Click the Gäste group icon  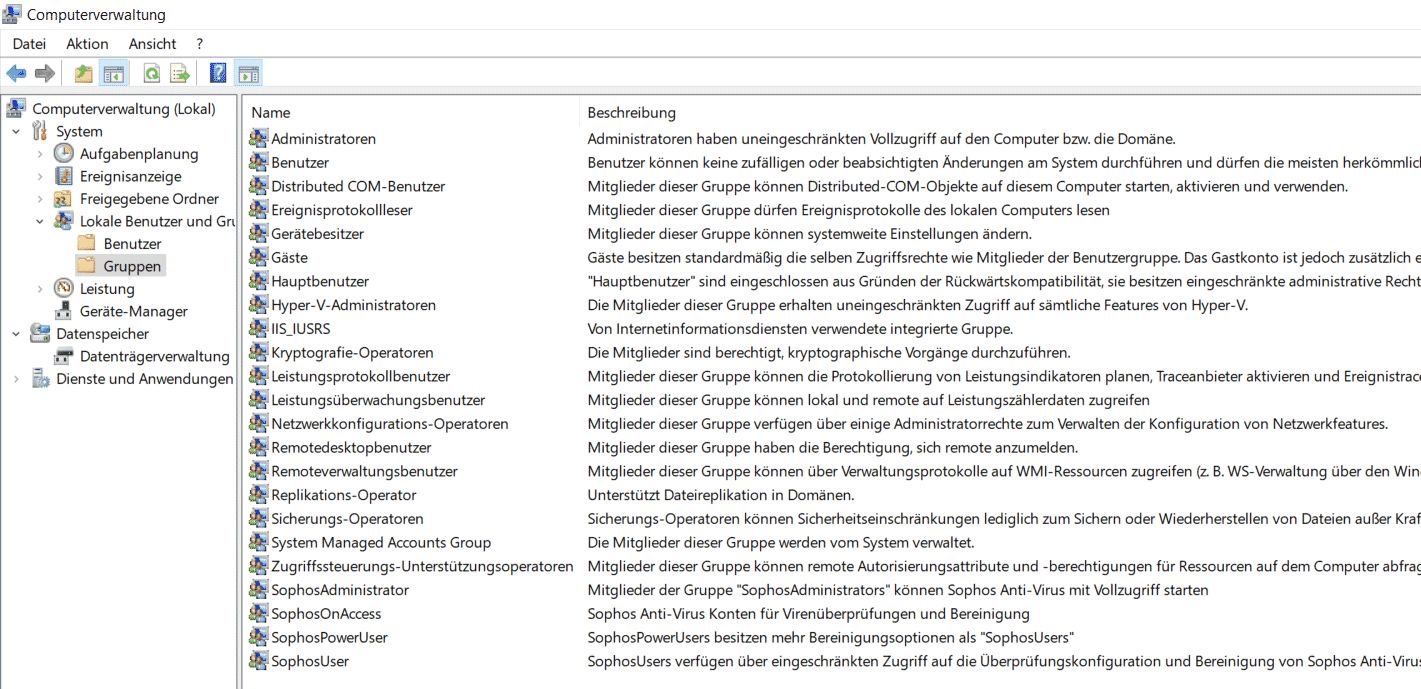coord(258,257)
